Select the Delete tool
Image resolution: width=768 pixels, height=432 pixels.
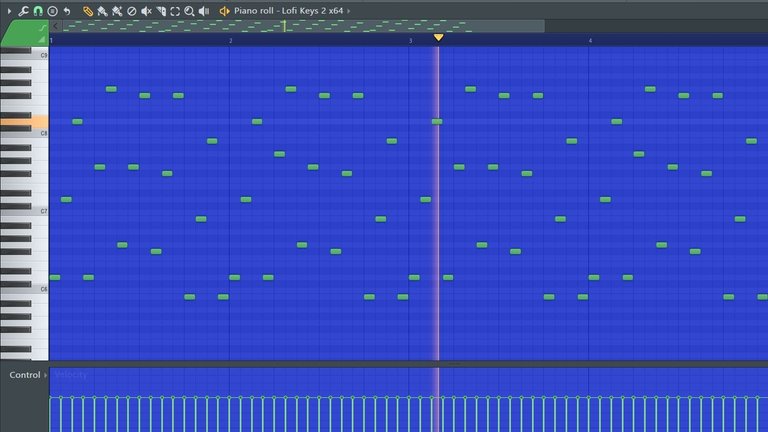point(131,11)
